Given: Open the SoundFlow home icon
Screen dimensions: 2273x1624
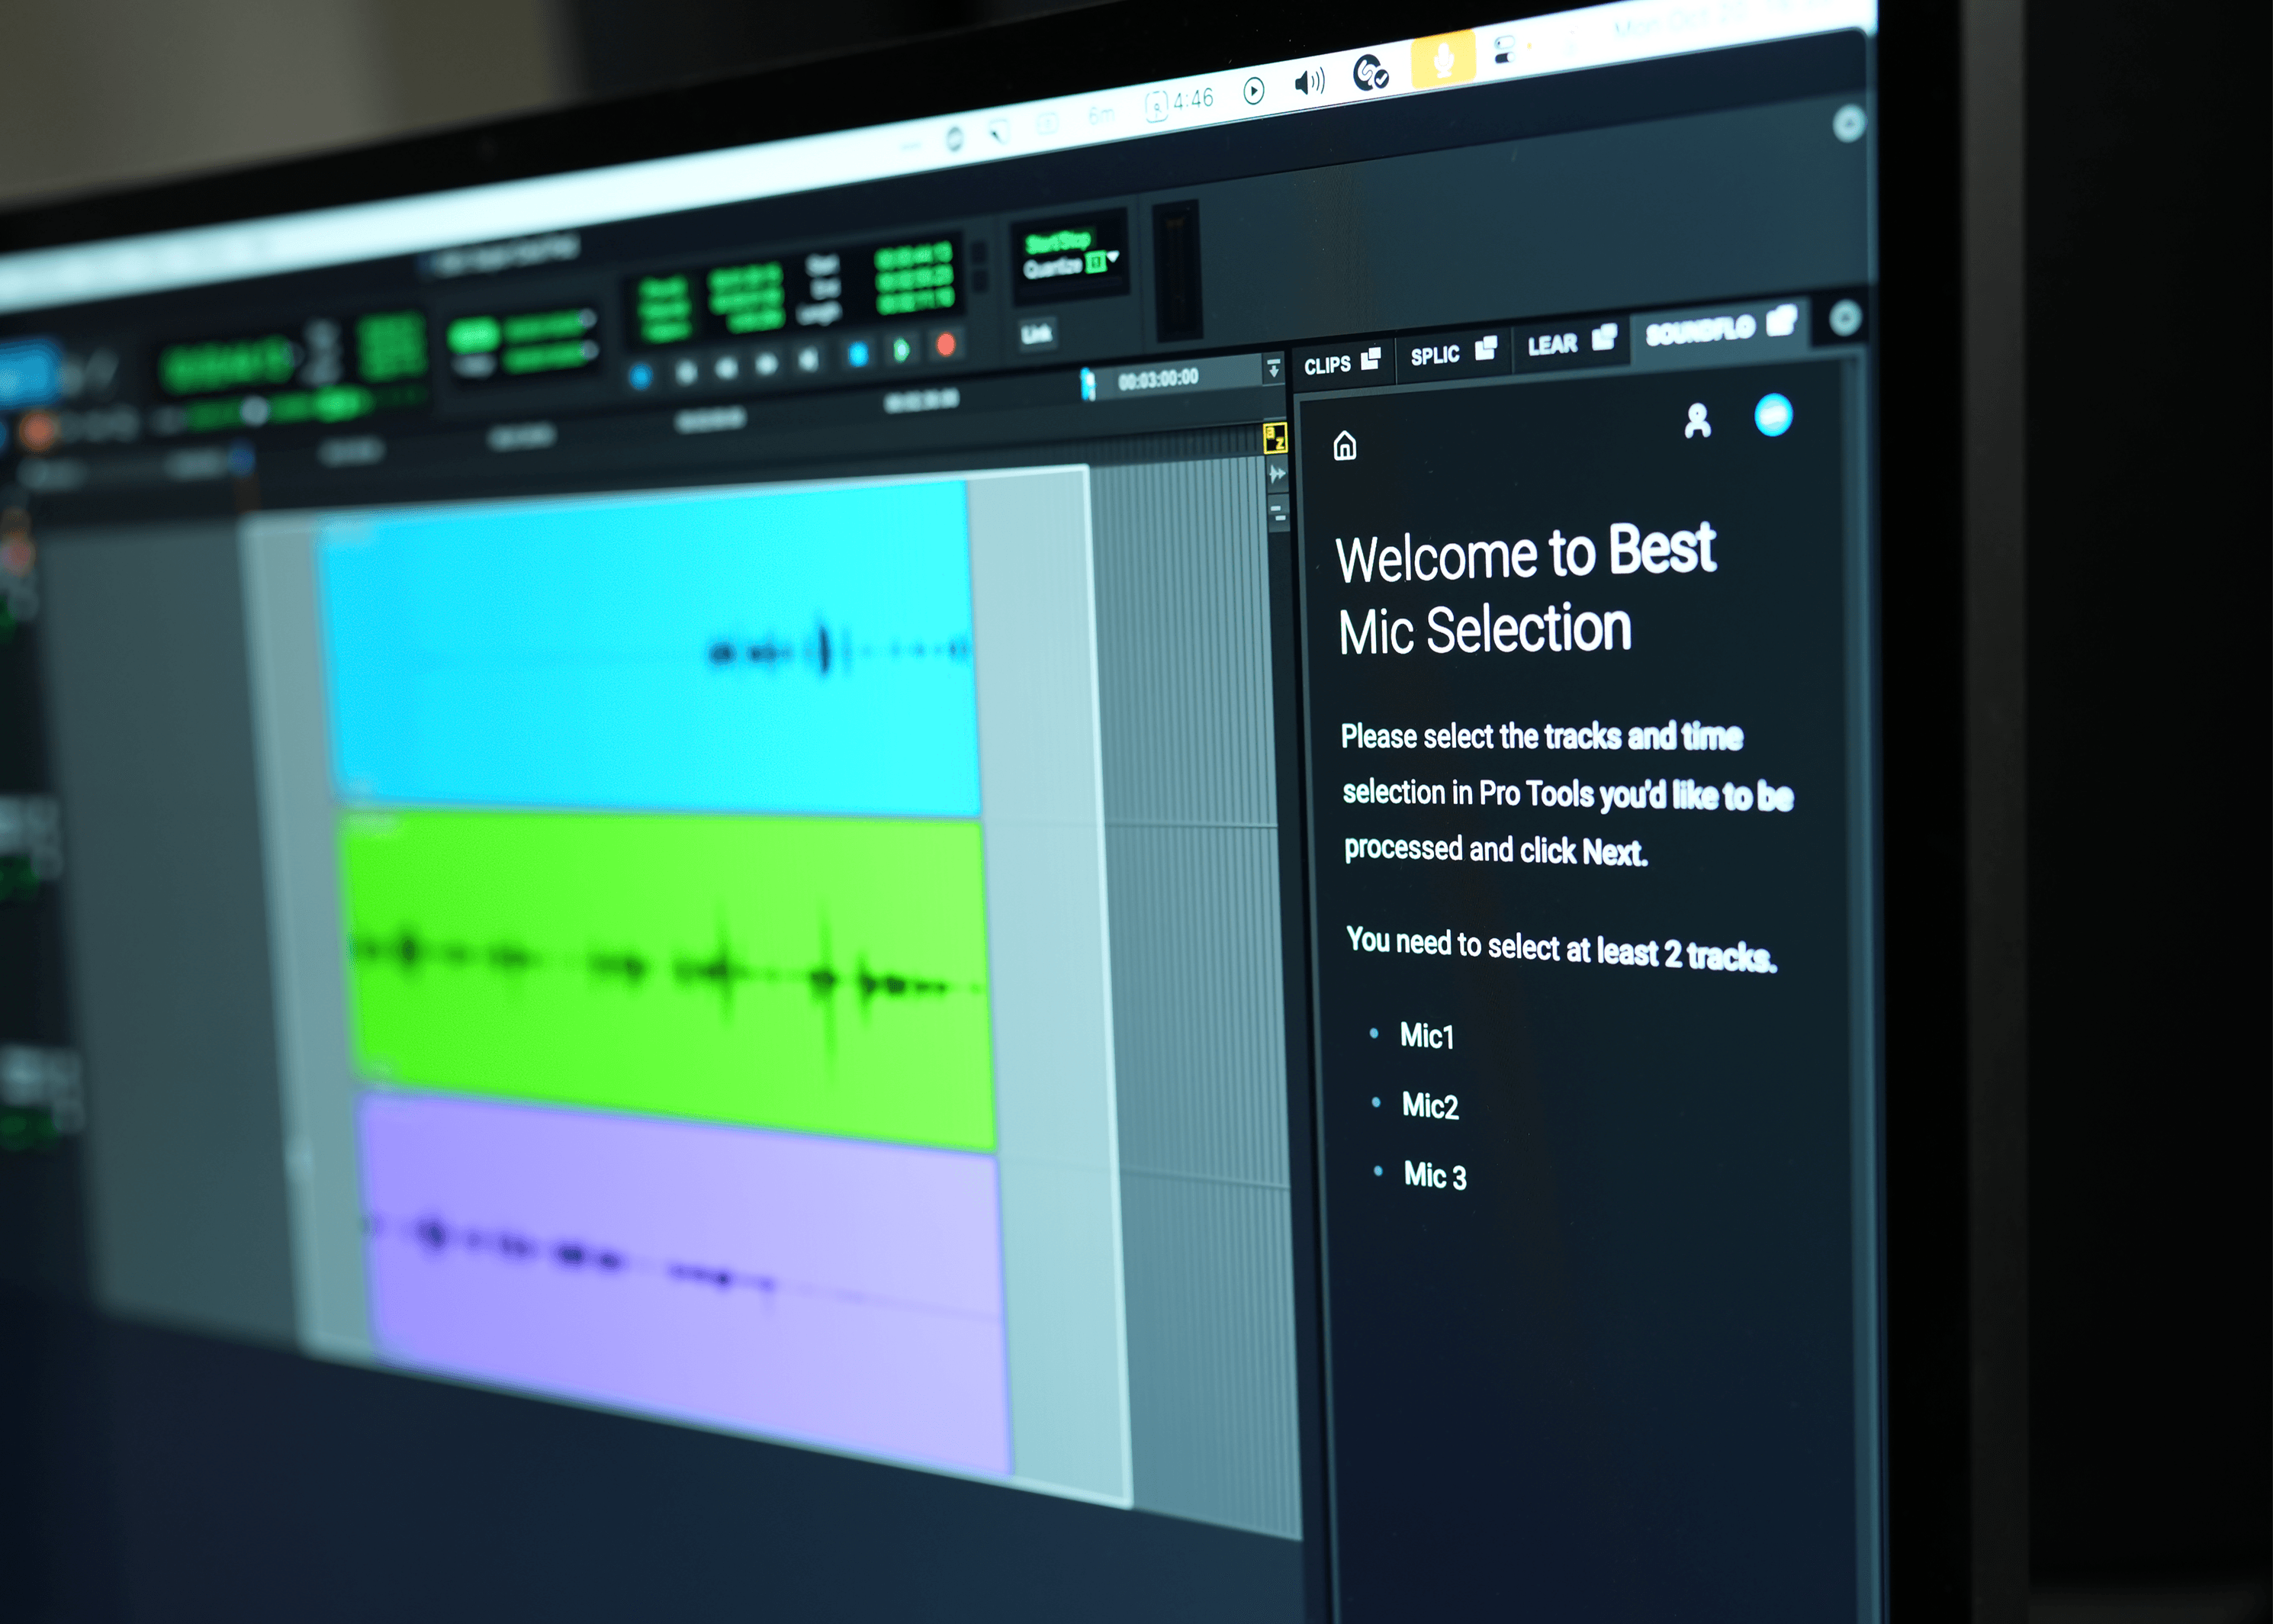Looking at the screenshot, I should tap(1345, 445).
